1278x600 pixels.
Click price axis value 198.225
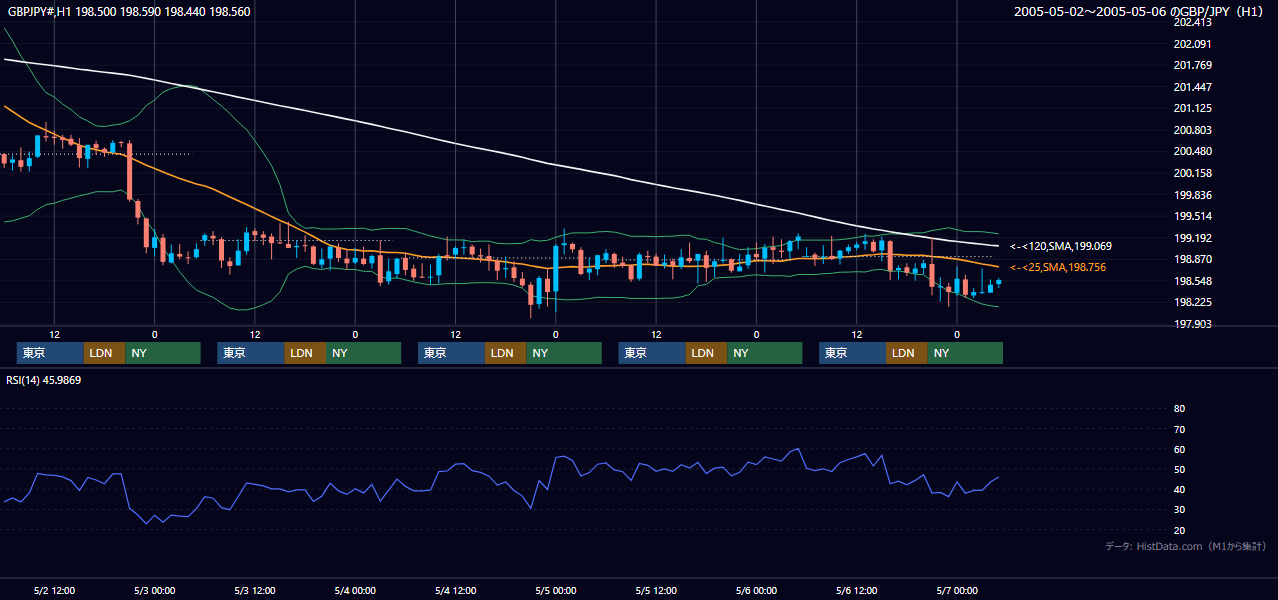pos(1193,302)
